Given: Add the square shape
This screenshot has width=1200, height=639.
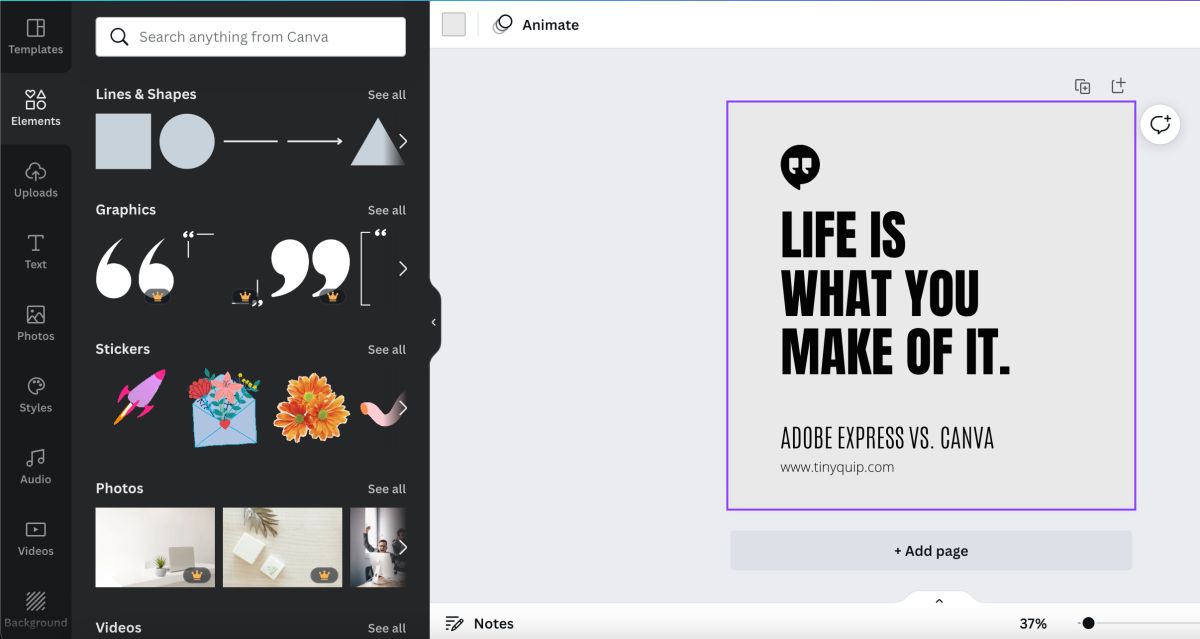Looking at the screenshot, I should pyautogui.click(x=123, y=141).
